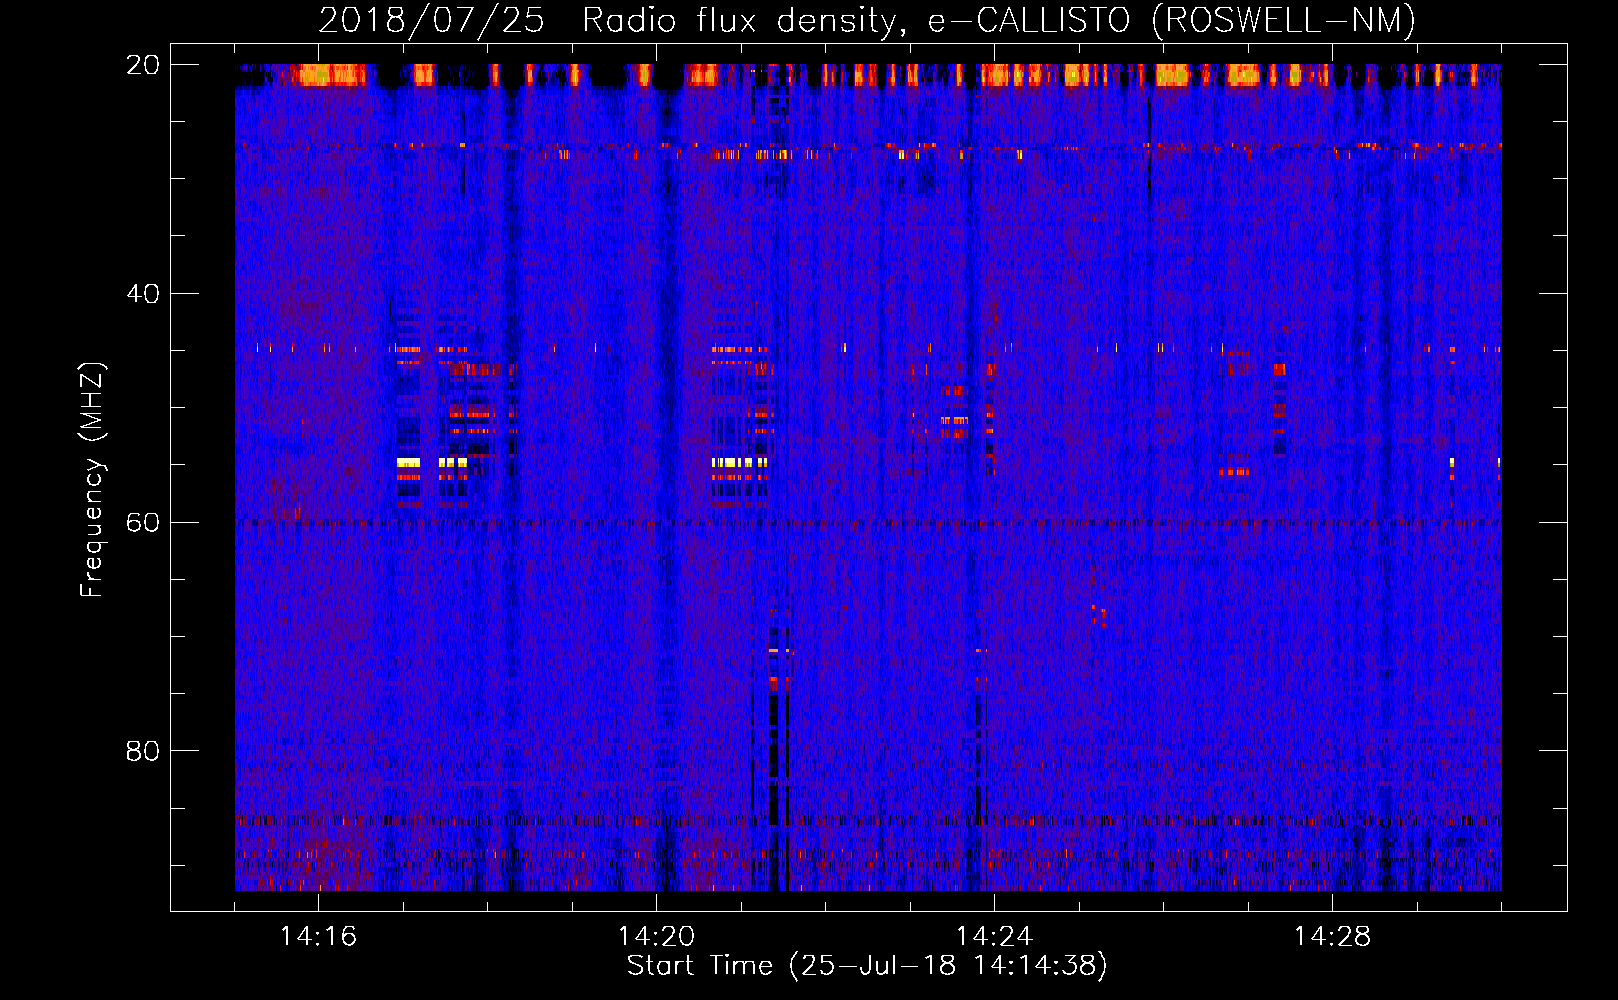Click the '60' frequency axis label
Viewport: 1618px width, 1000px height.
(x=142, y=522)
